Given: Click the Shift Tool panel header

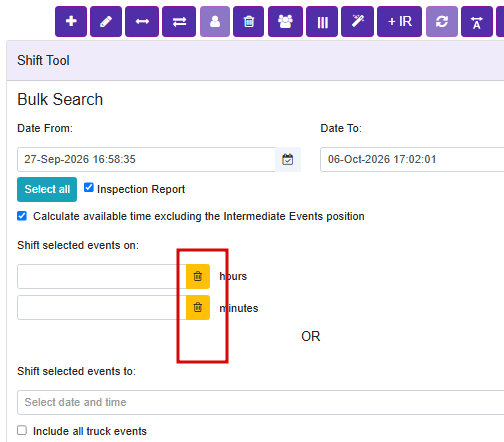Looking at the screenshot, I should 255,61.
